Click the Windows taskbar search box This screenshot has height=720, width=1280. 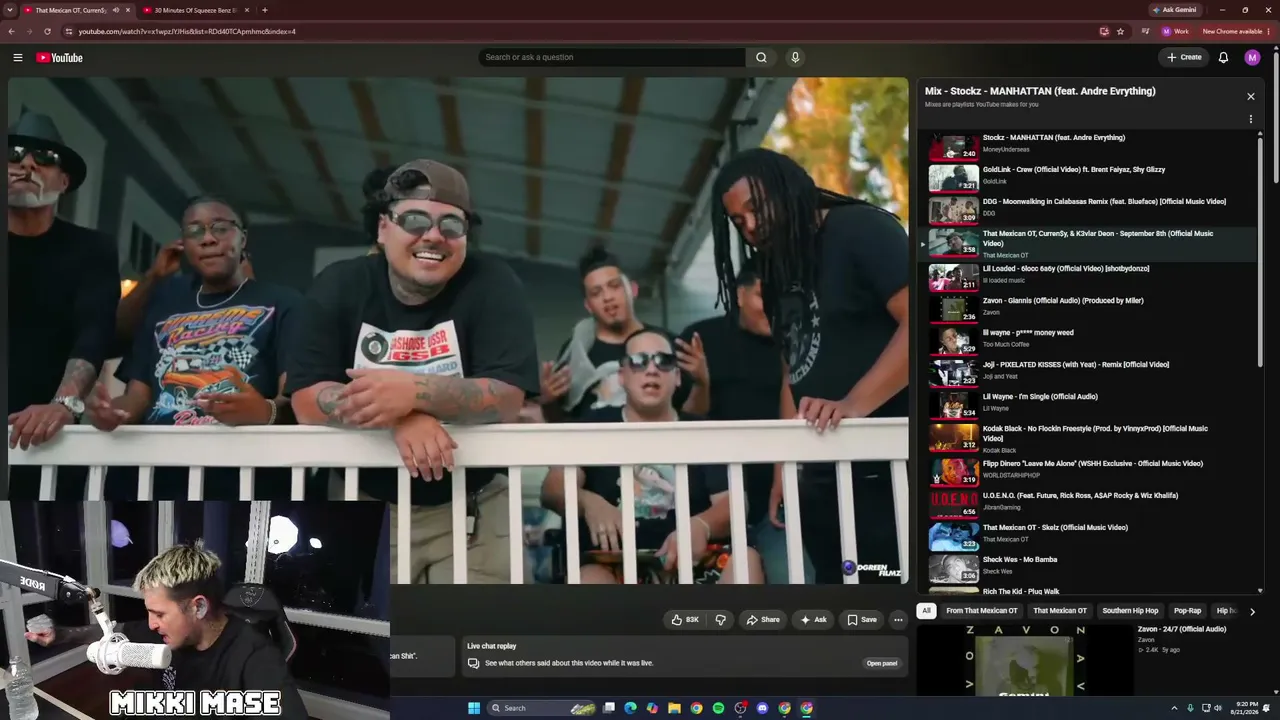[541, 708]
